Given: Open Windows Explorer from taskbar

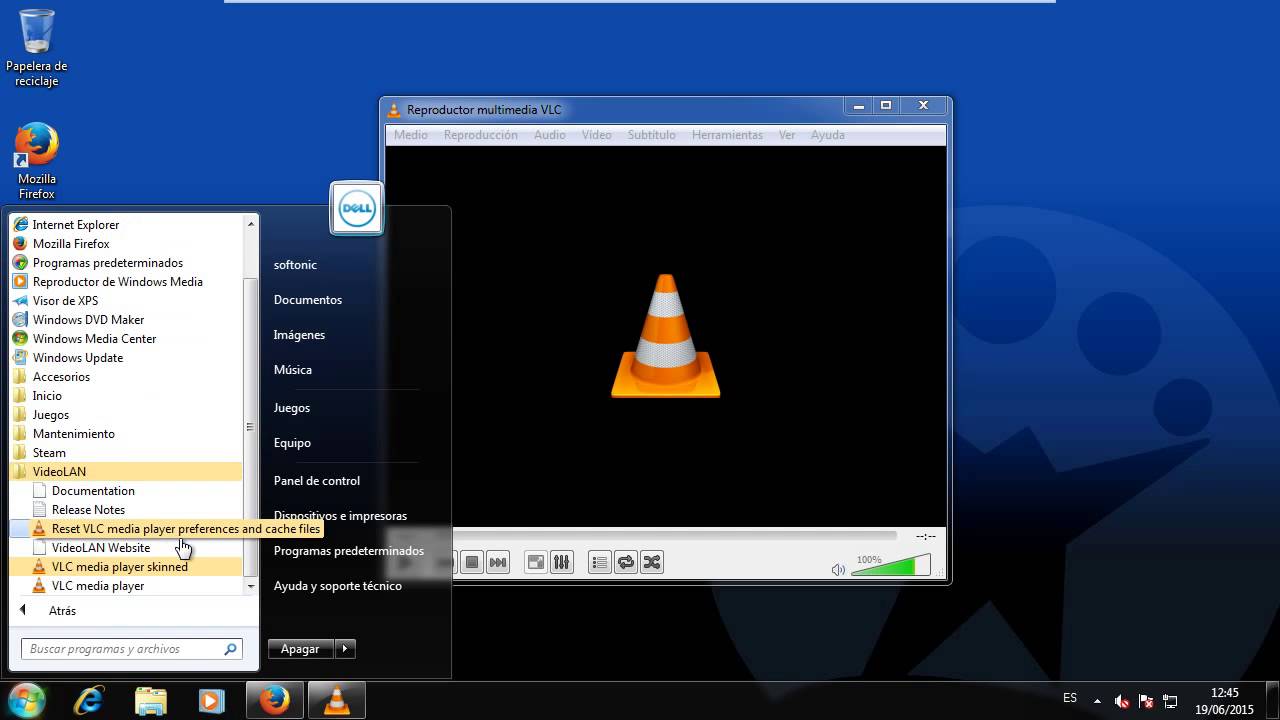Looking at the screenshot, I should coord(150,701).
